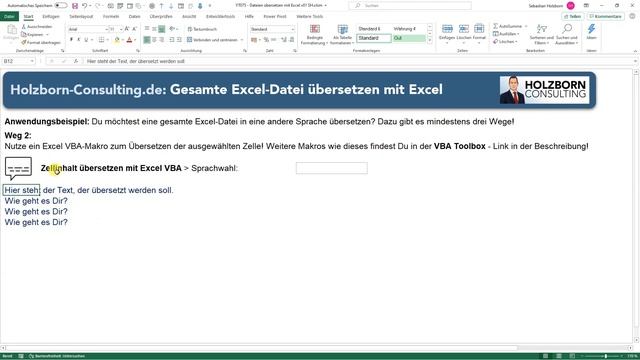Image resolution: width=640 pixels, height=360 pixels.
Task: Click the accounting number format icon
Action: pos(255,40)
